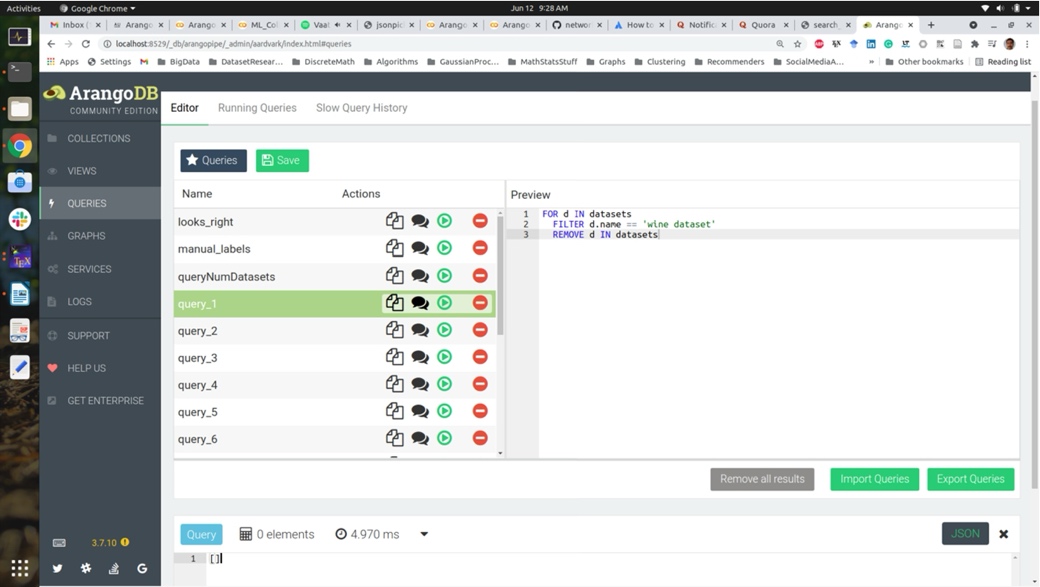Expand the query timing details dropdown arrow

point(424,535)
